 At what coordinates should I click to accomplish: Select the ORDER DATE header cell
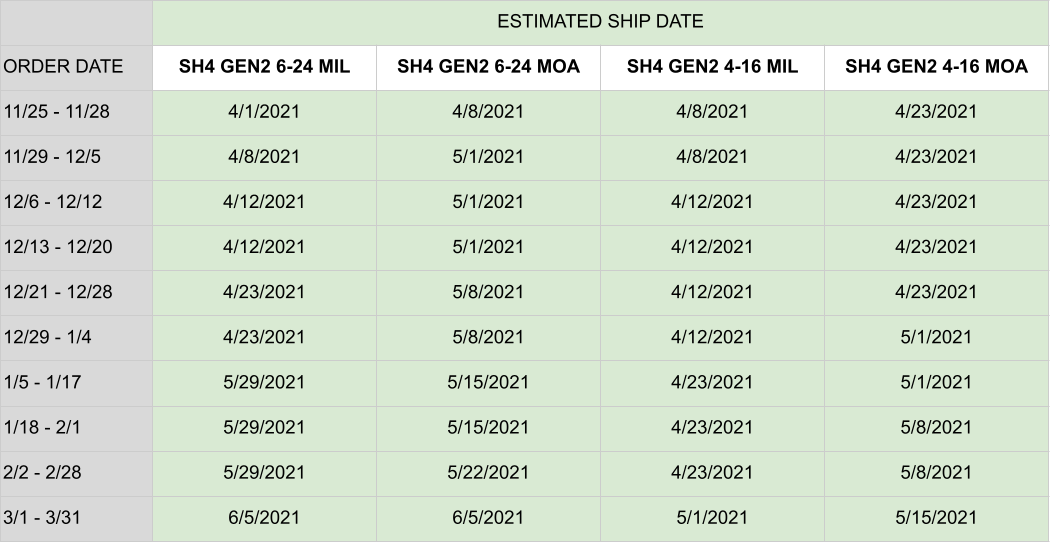pos(76,68)
